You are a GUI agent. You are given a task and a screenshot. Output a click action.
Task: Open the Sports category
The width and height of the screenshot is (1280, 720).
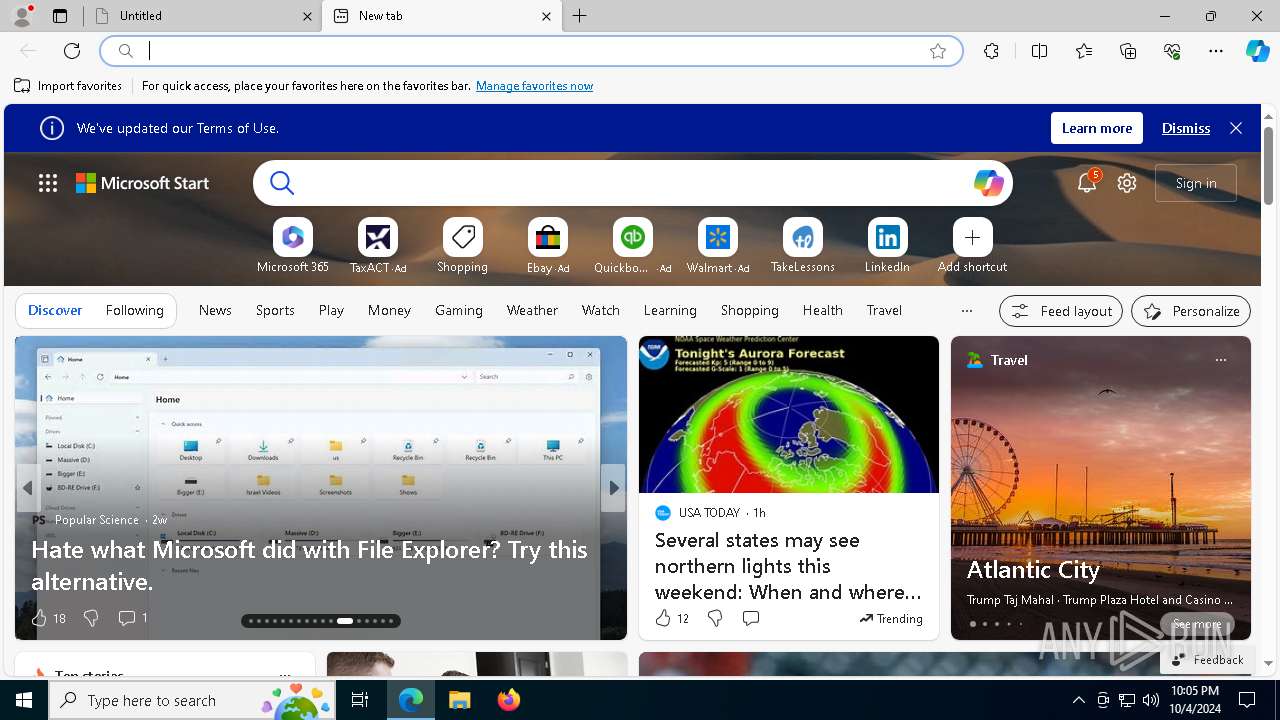(x=275, y=311)
